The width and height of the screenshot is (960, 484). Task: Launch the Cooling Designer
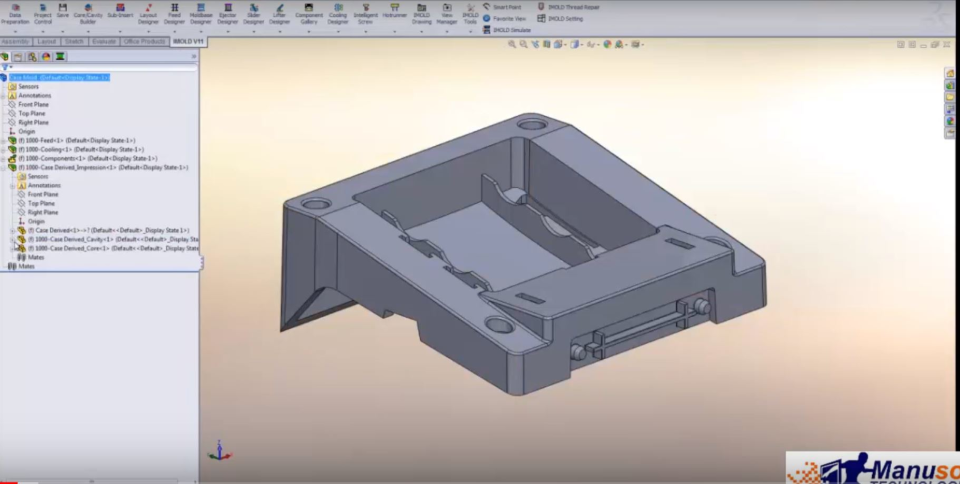(x=337, y=14)
